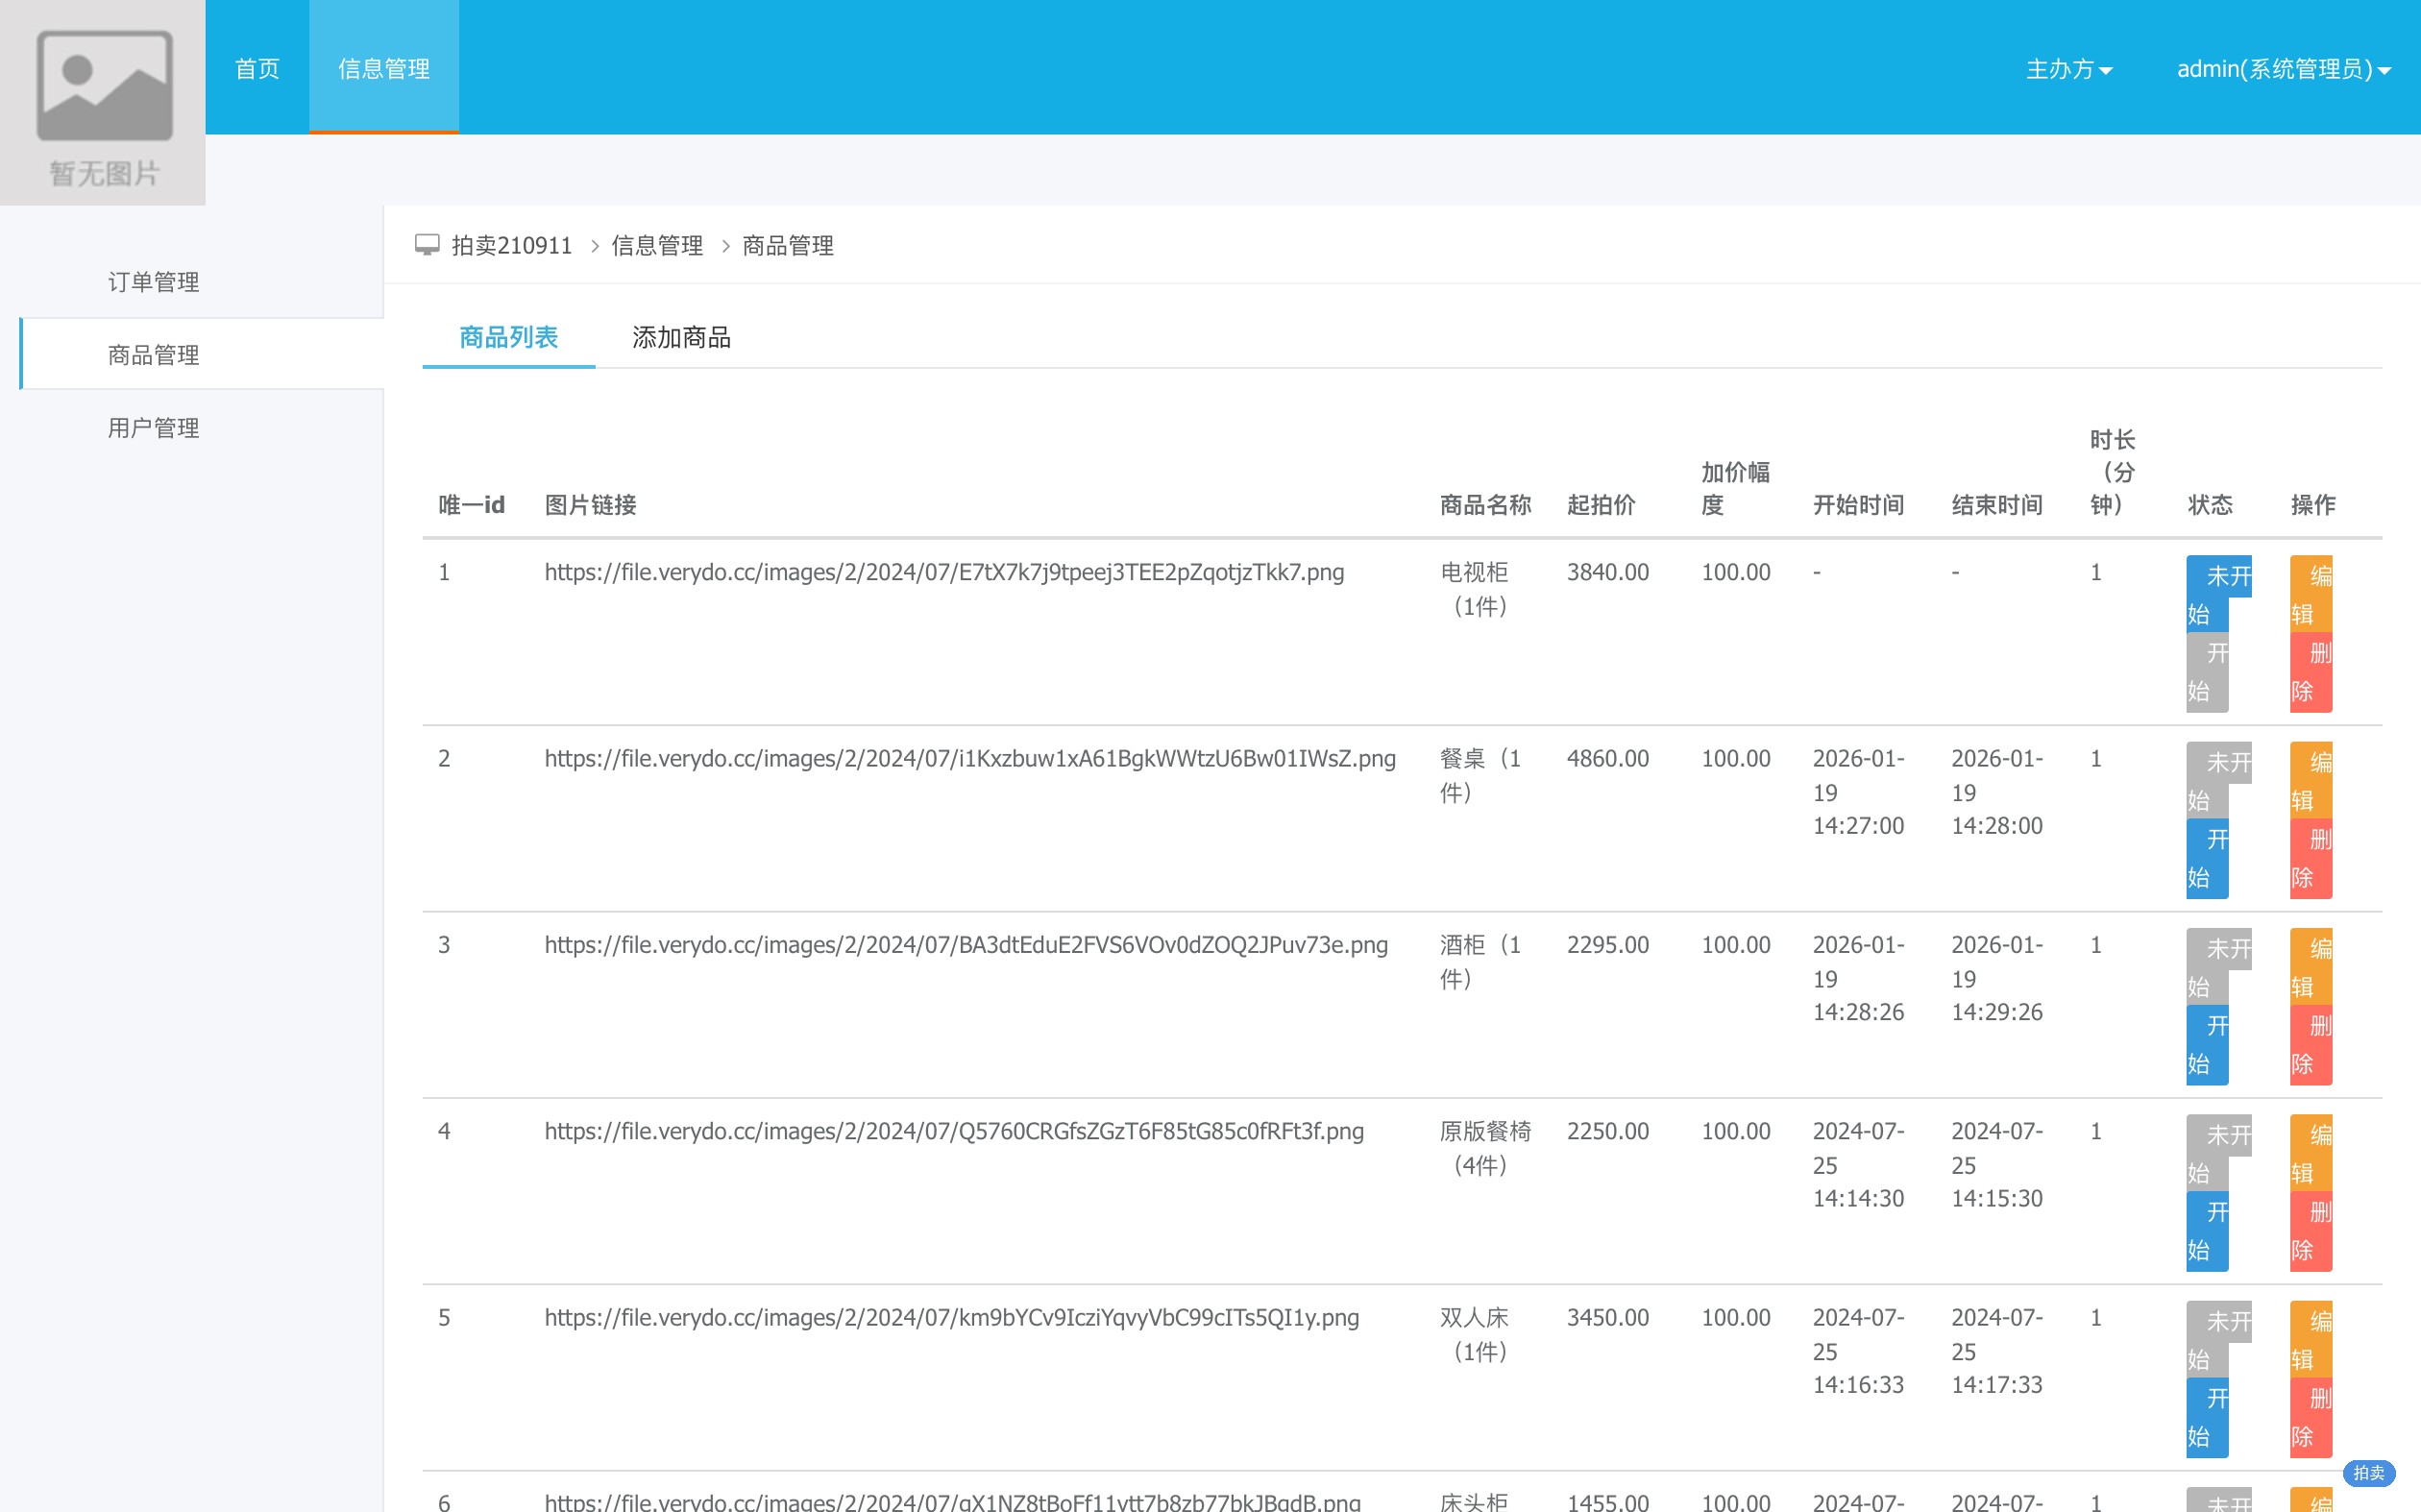Delete the 双人床 product

[x=2311, y=1417]
